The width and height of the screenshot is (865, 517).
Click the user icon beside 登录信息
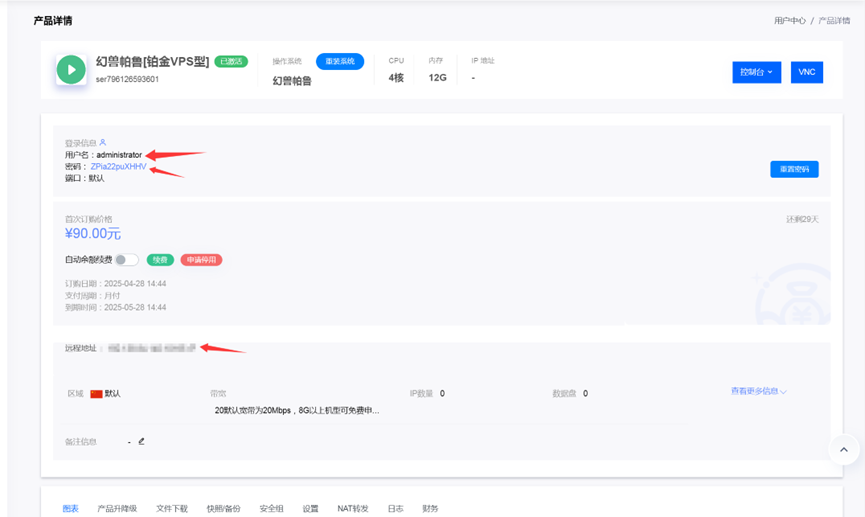pyautogui.click(x=103, y=142)
